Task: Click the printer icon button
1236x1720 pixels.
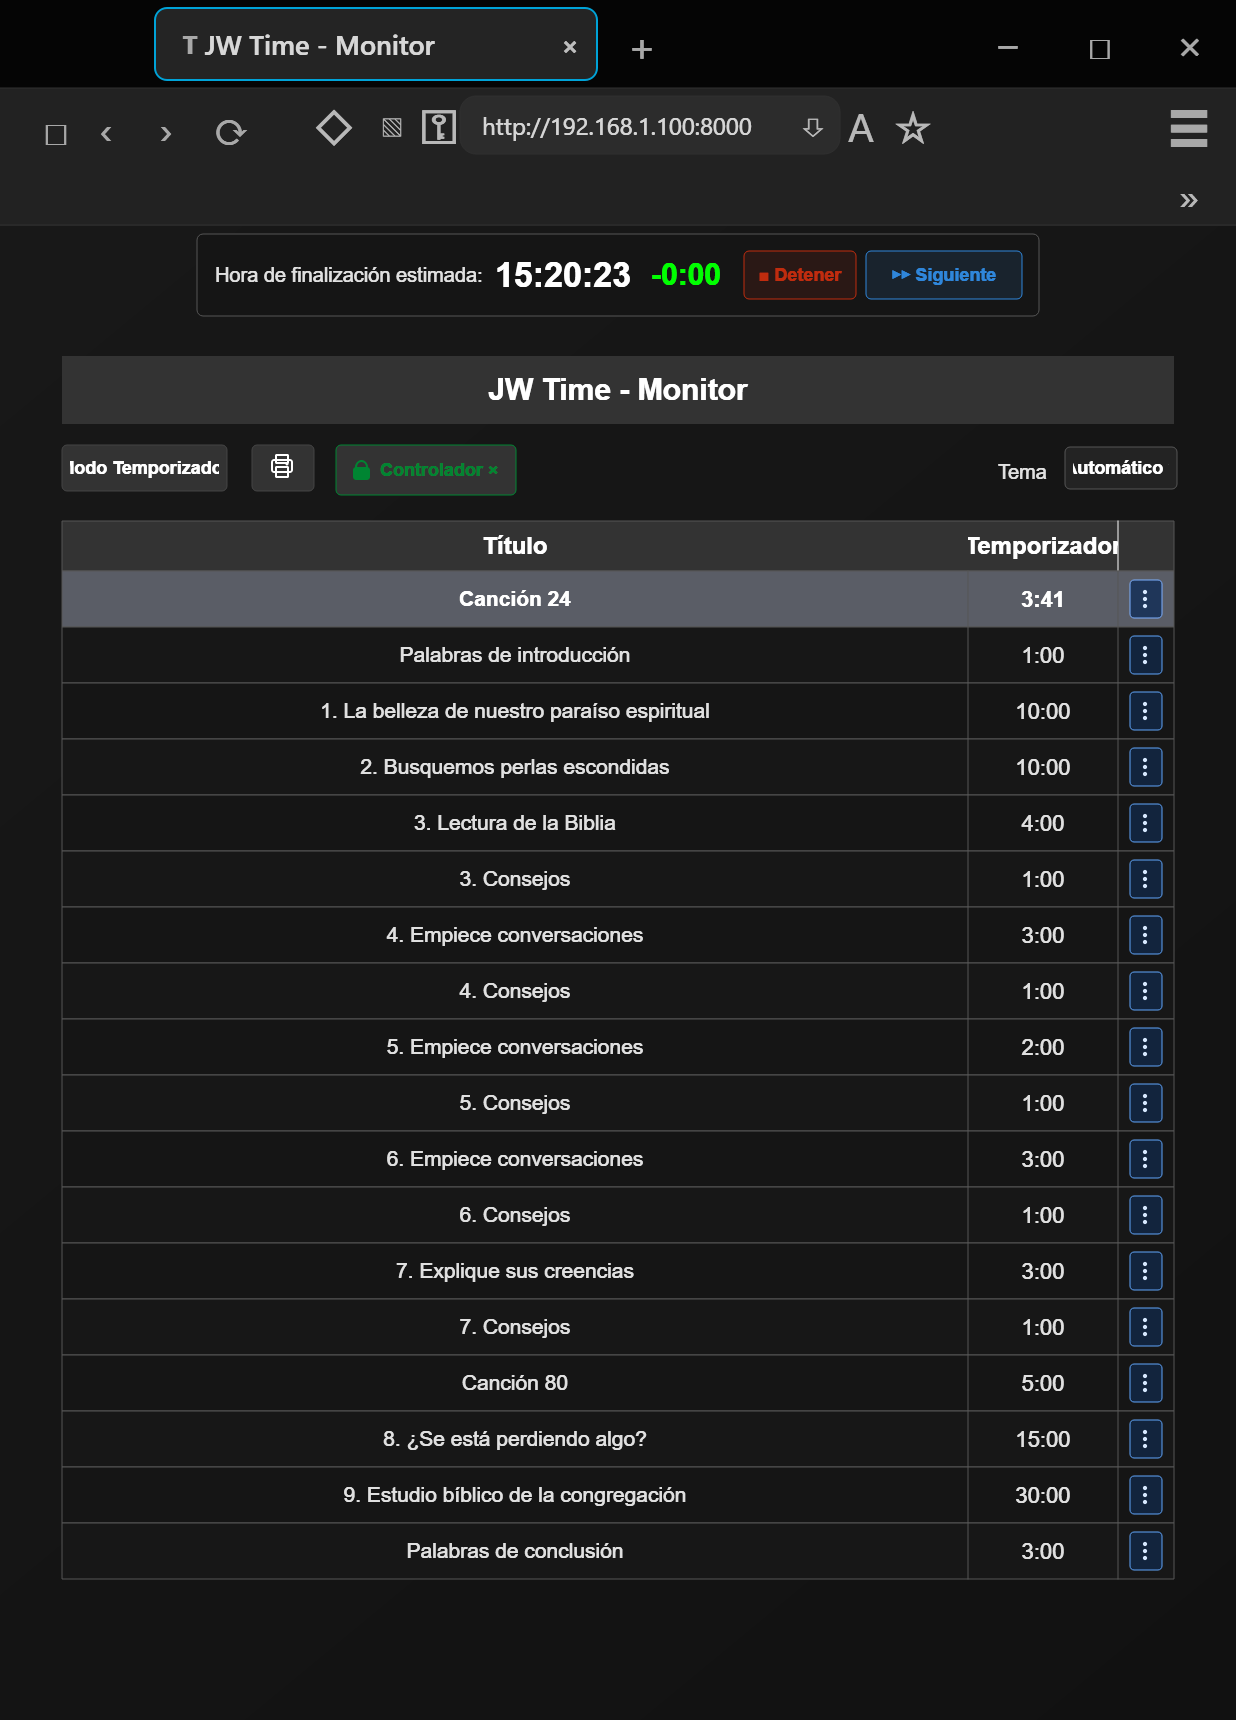Action: tap(283, 468)
